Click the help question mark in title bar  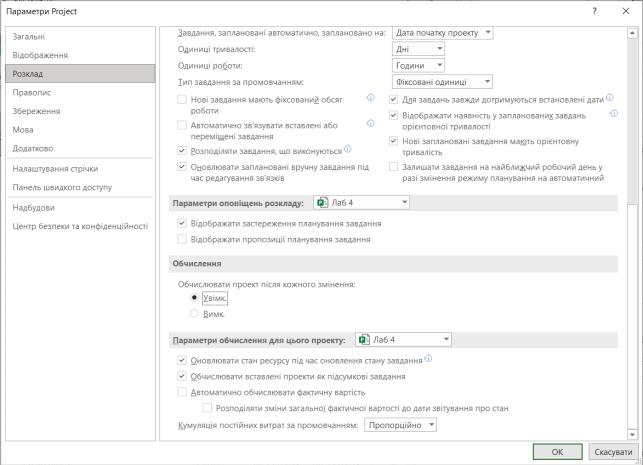[x=595, y=11]
